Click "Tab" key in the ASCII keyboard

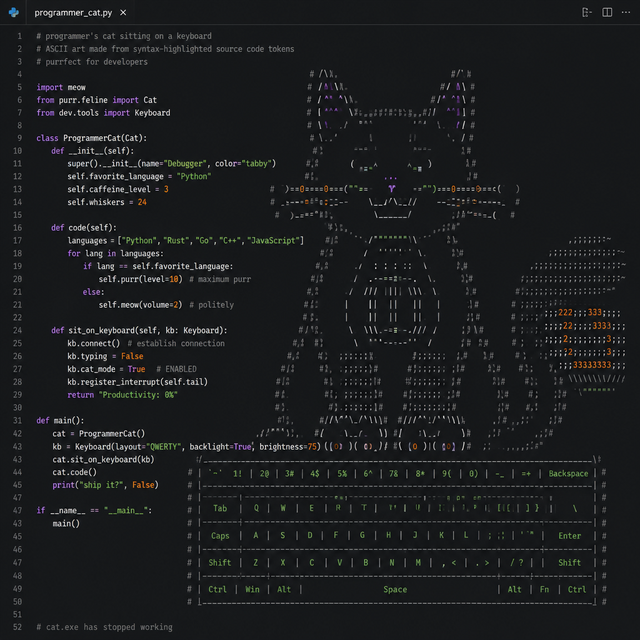pyautogui.click(x=220, y=509)
